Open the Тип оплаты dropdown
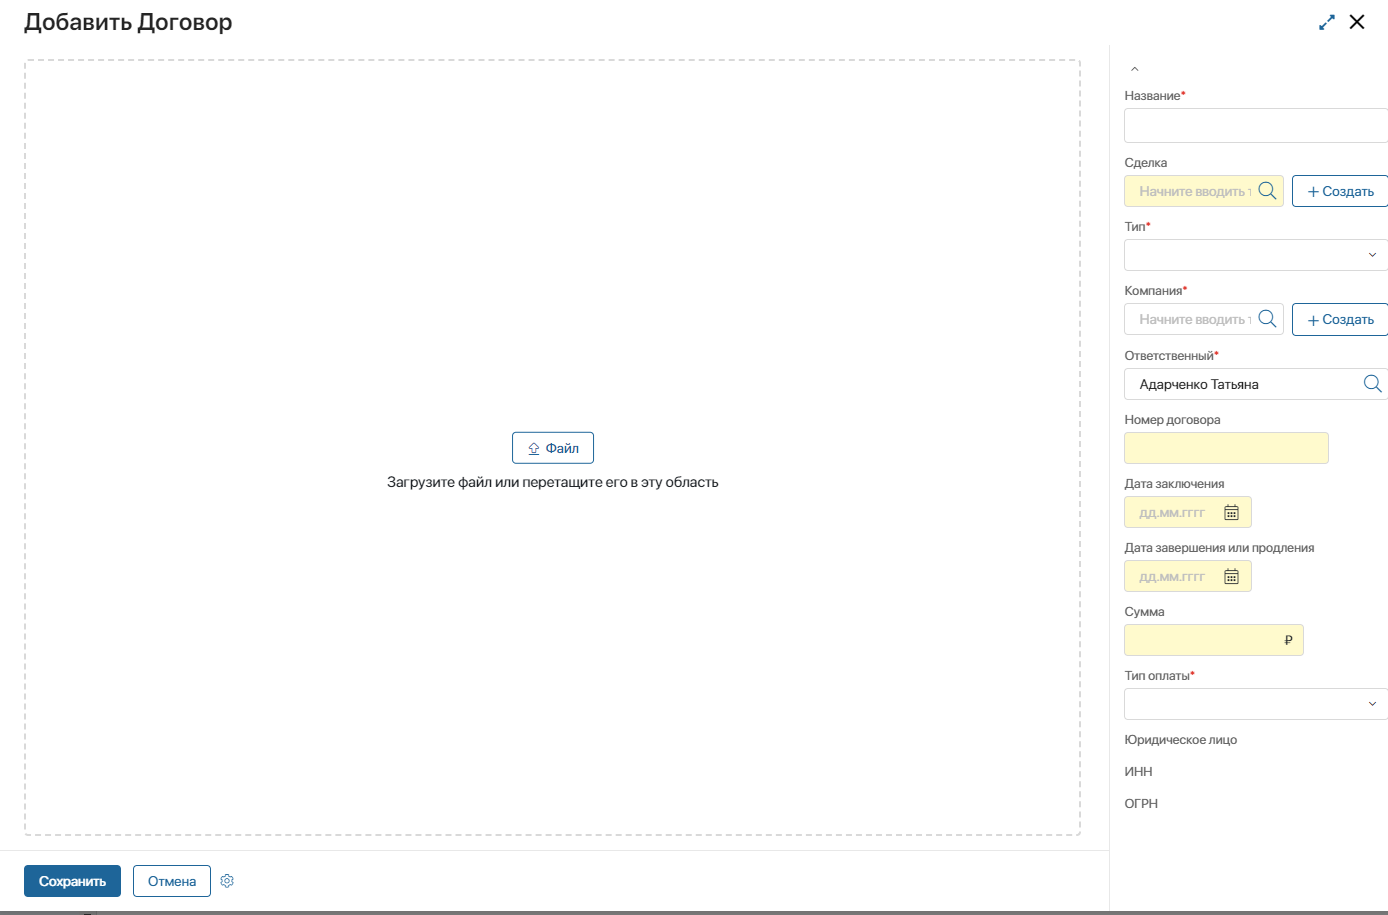The image size is (1388, 915). click(1256, 704)
